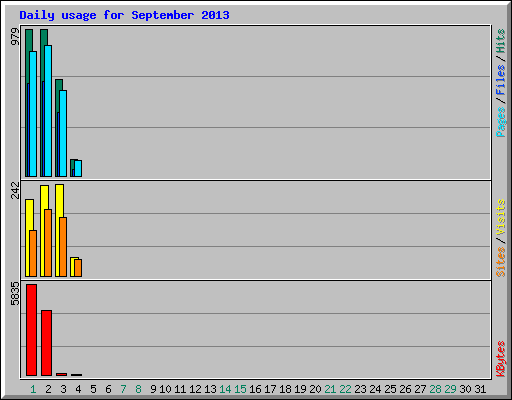Click the cyan Pages legend label
The width and height of the screenshot is (512, 400).
pos(500,122)
